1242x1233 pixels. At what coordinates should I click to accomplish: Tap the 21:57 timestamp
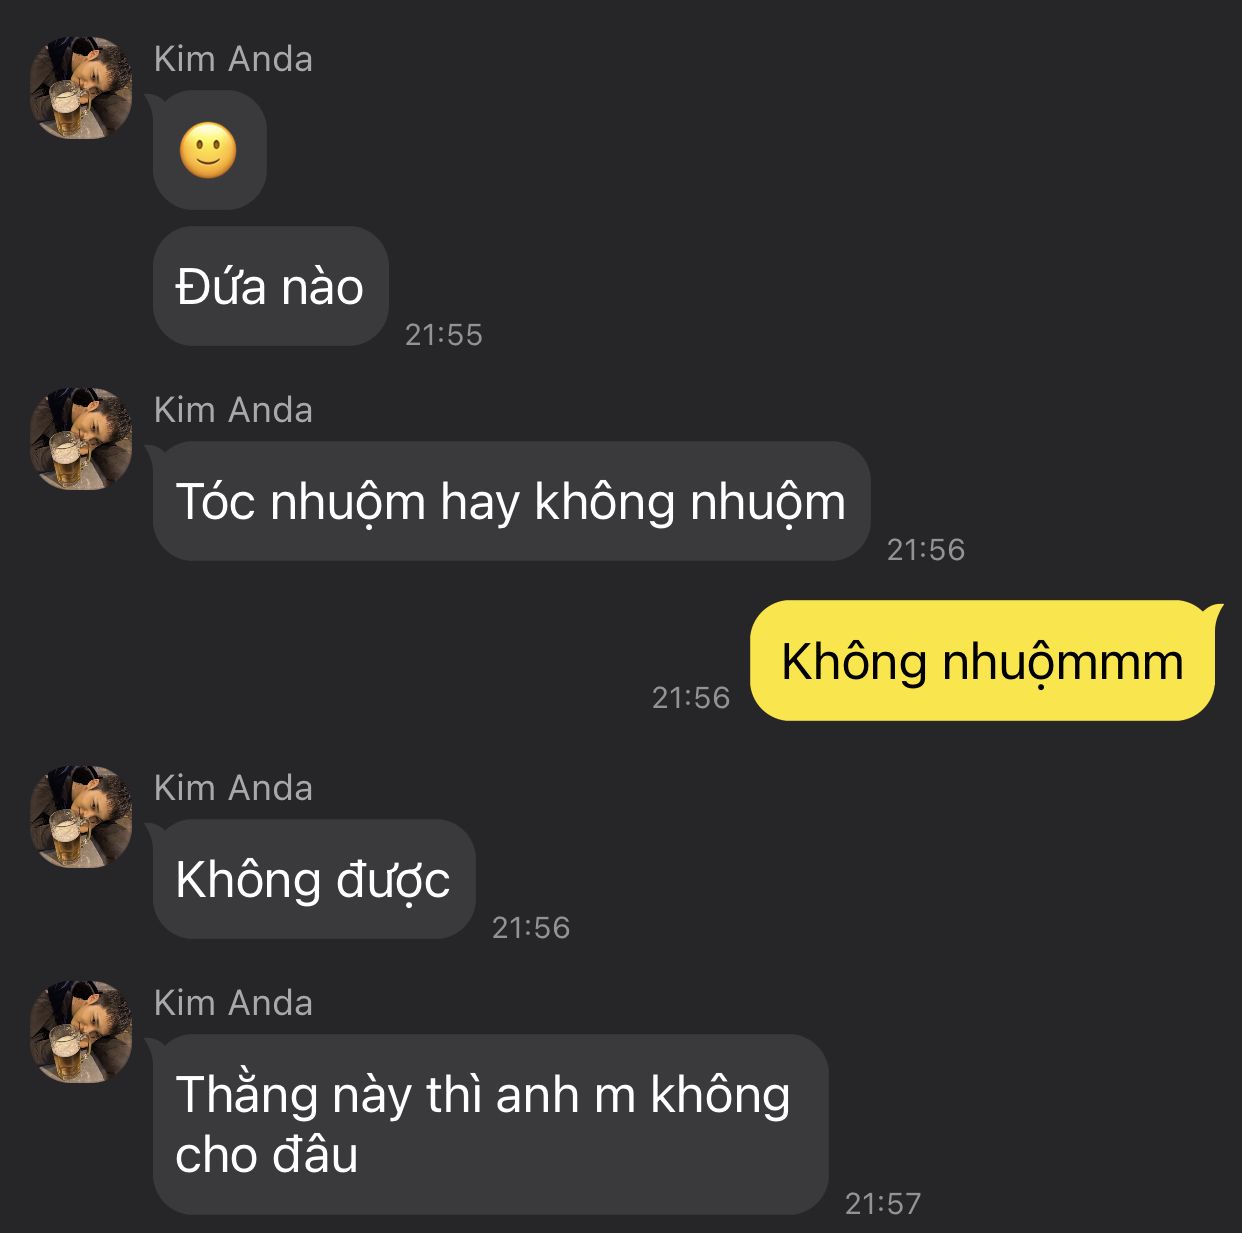(x=883, y=1203)
